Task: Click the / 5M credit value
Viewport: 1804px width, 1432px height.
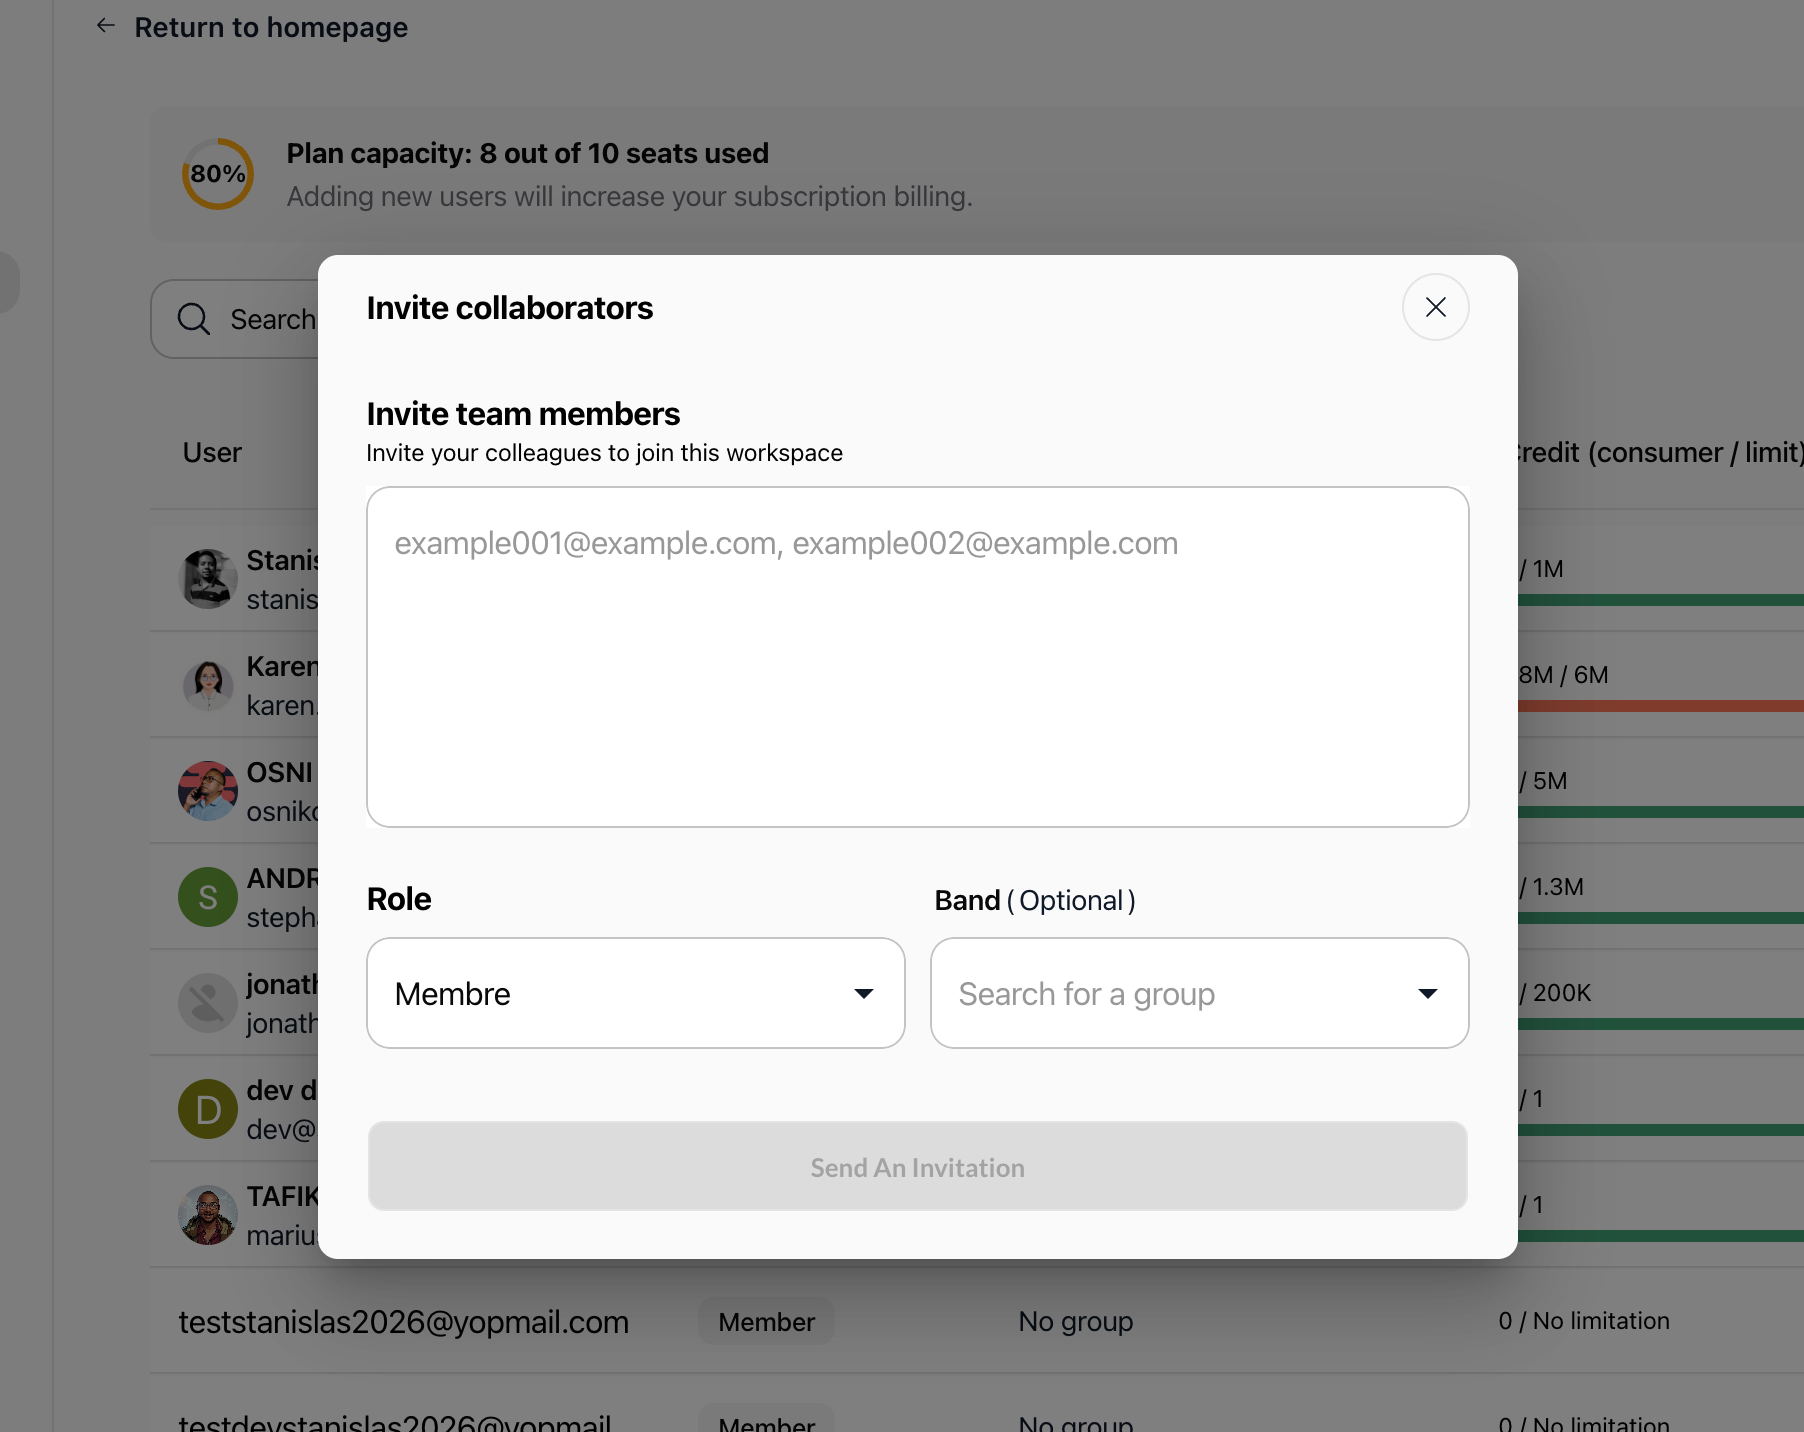Action: click(1543, 781)
